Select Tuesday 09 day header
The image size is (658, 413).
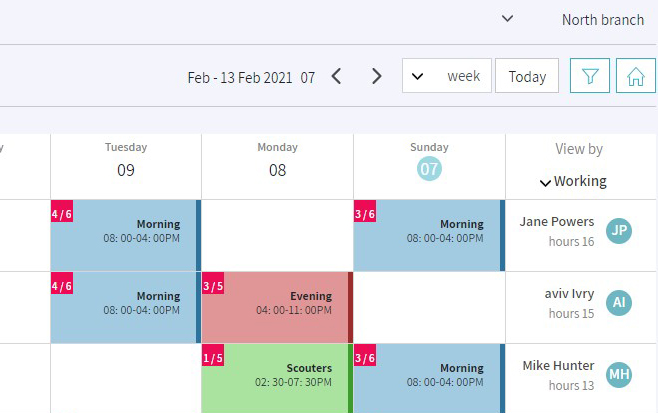(126, 162)
